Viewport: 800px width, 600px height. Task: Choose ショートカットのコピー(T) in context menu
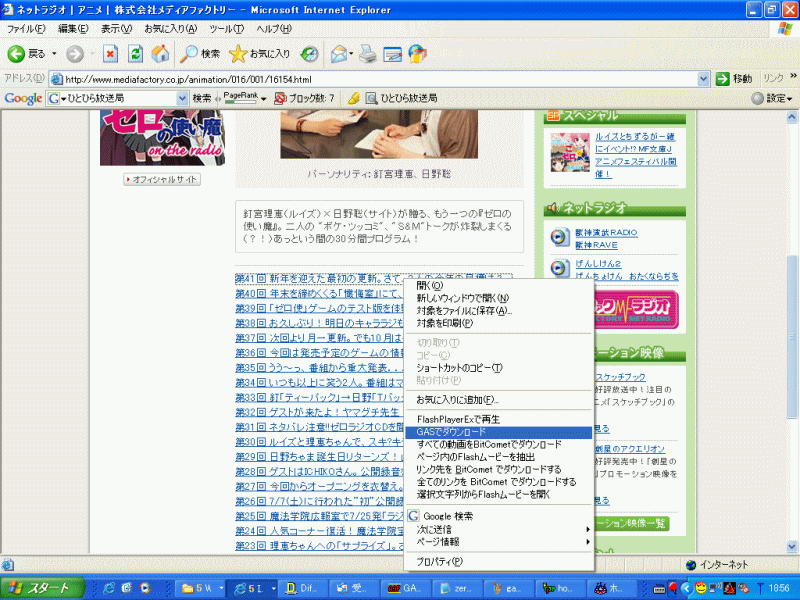[x=499, y=368]
